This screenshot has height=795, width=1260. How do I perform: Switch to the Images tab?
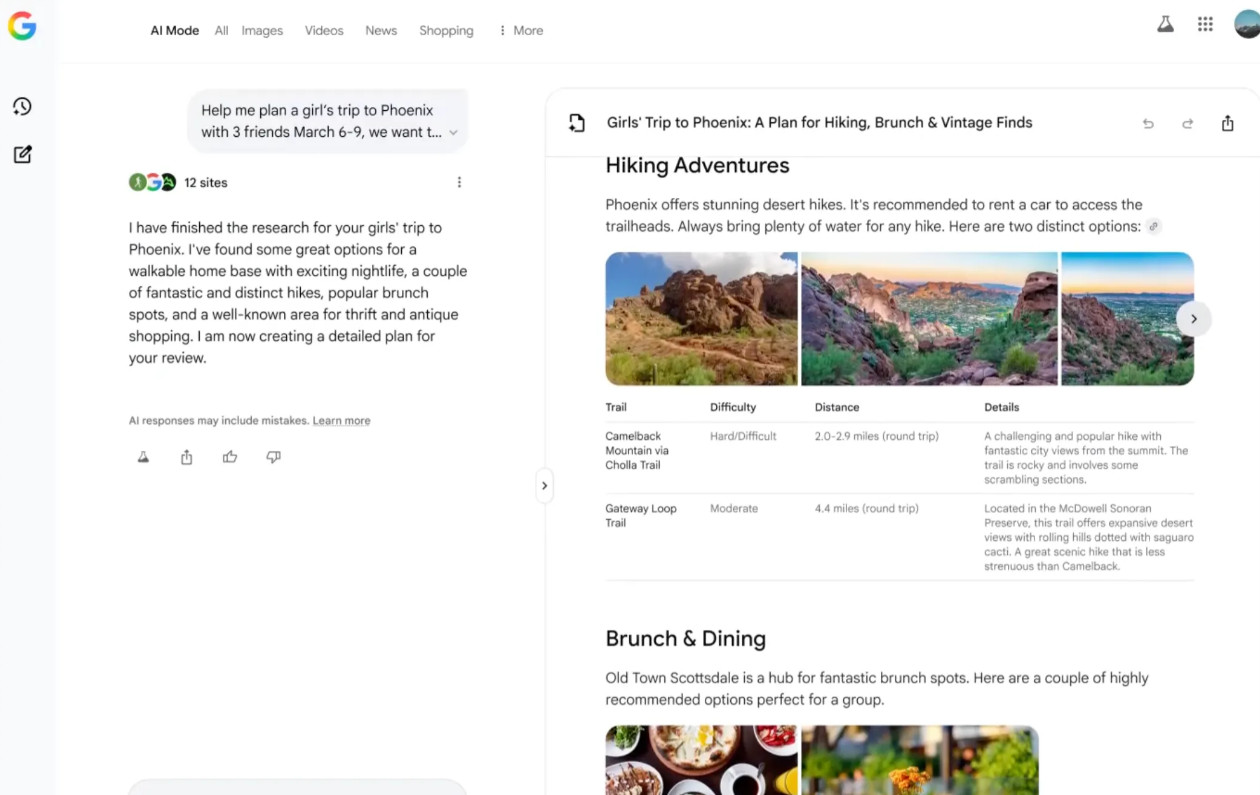pyautogui.click(x=262, y=31)
